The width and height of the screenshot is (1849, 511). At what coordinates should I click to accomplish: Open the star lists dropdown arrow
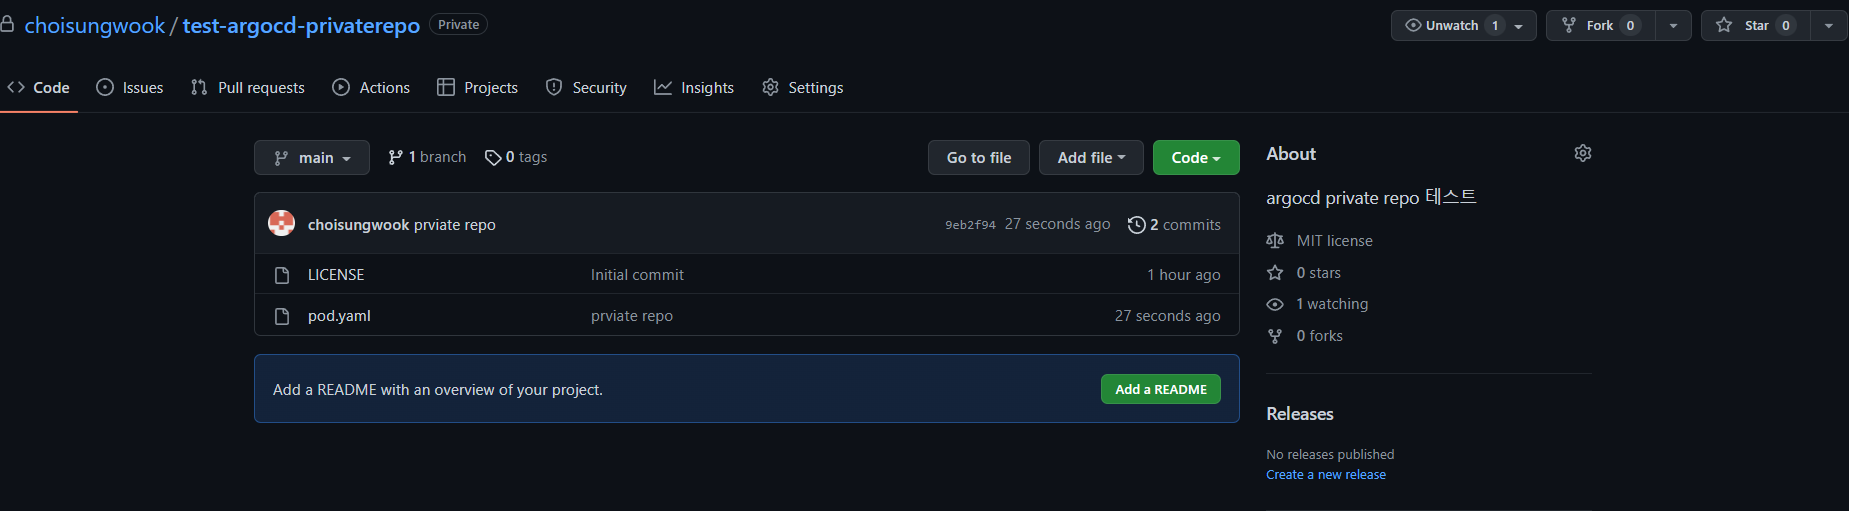click(1828, 25)
